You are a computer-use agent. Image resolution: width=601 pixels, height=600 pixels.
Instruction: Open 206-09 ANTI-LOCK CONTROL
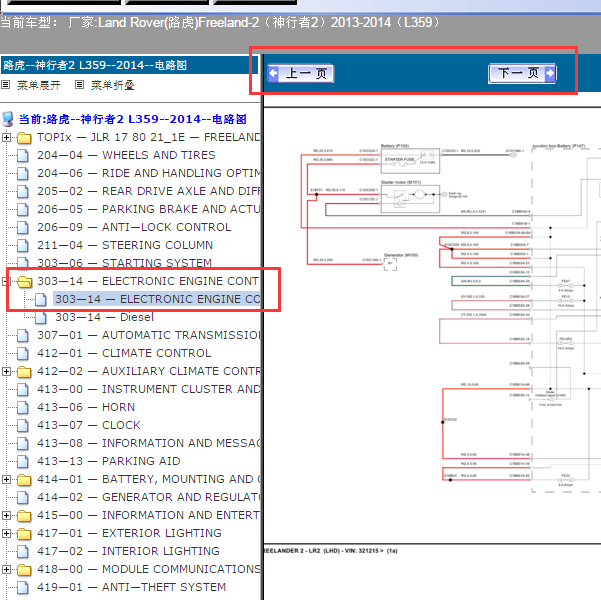tap(134, 227)
